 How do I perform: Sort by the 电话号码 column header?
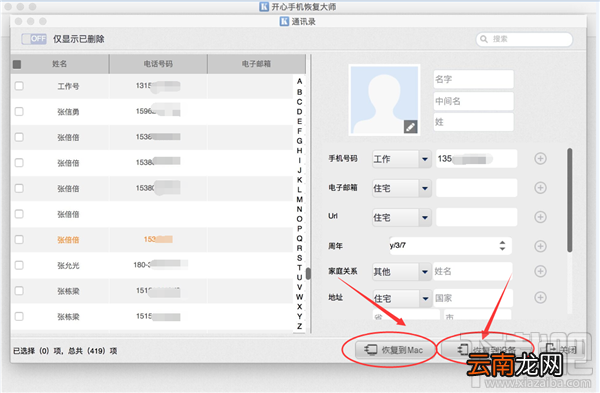[x=158, y=64]
